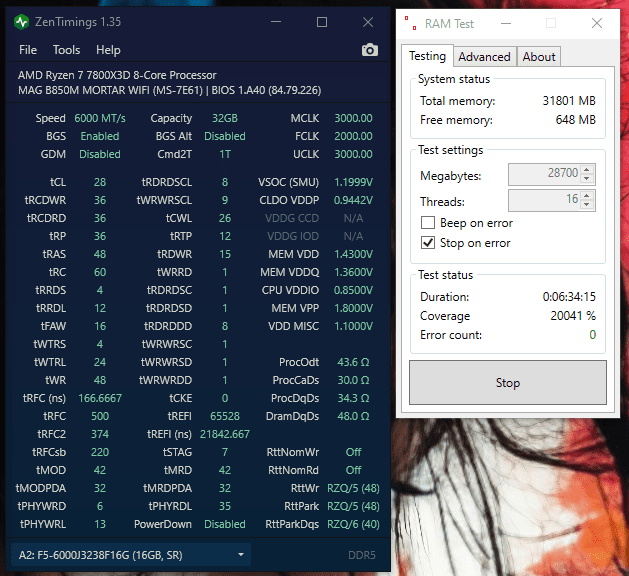
Task: Click the RAM Test app icon
Action: (410, 23)
